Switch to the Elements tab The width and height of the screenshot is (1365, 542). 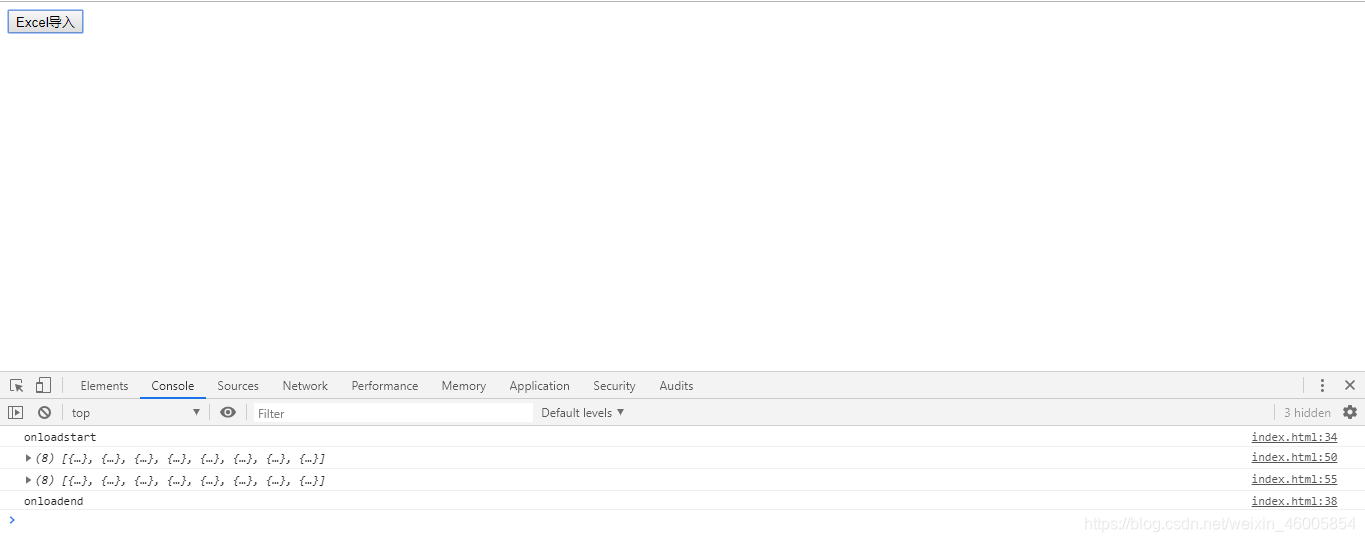104,386
